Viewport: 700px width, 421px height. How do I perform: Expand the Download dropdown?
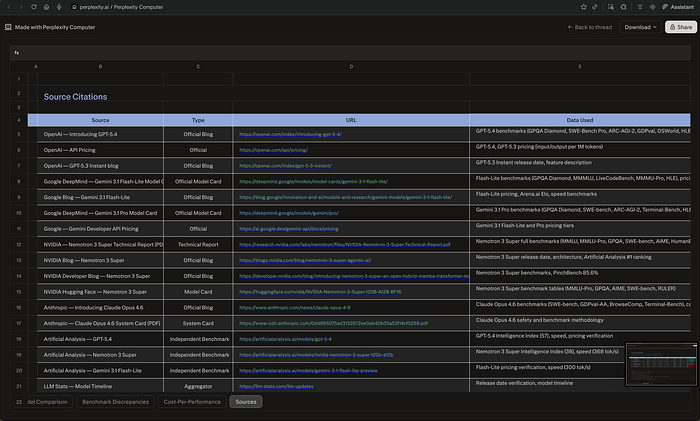click(640, 27)
